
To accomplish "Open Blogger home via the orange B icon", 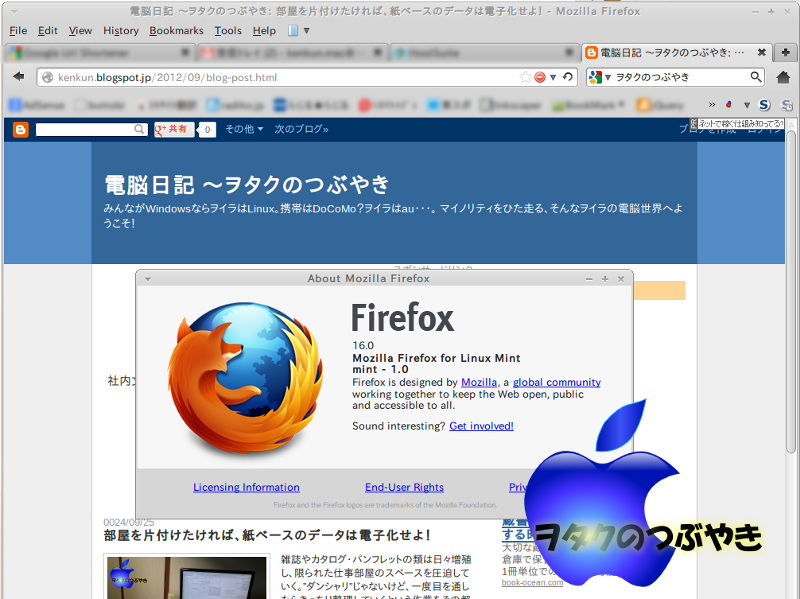I will [19, 129].
